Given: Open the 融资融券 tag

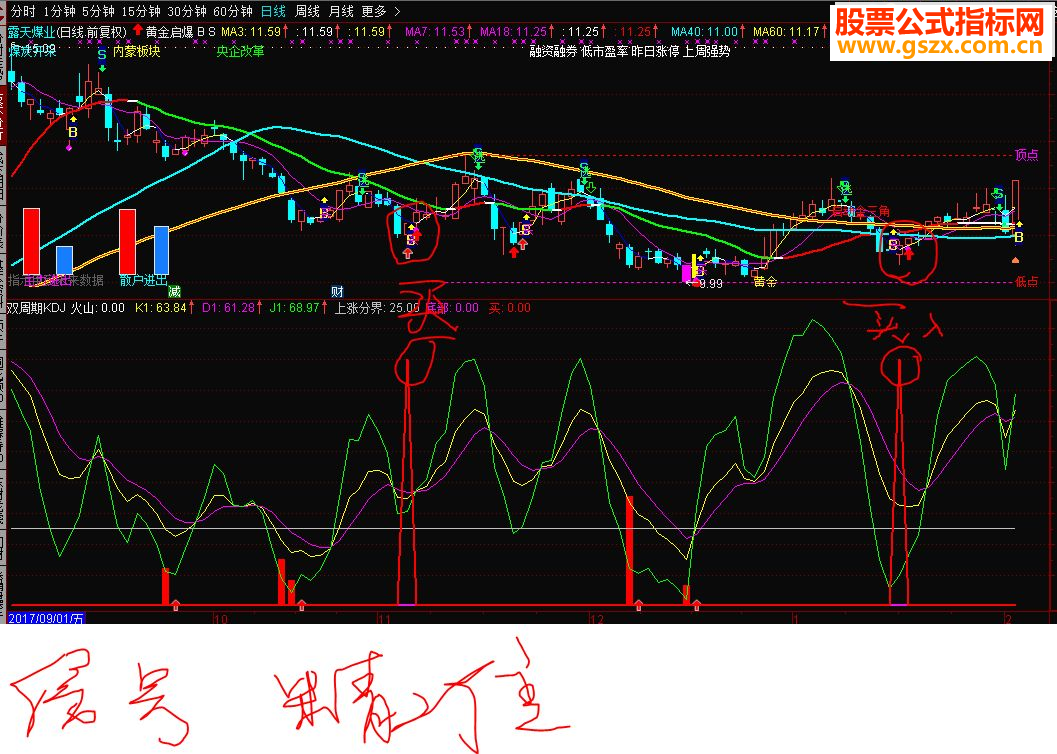Looking at the screenshot, I should [x=553, y=51].
